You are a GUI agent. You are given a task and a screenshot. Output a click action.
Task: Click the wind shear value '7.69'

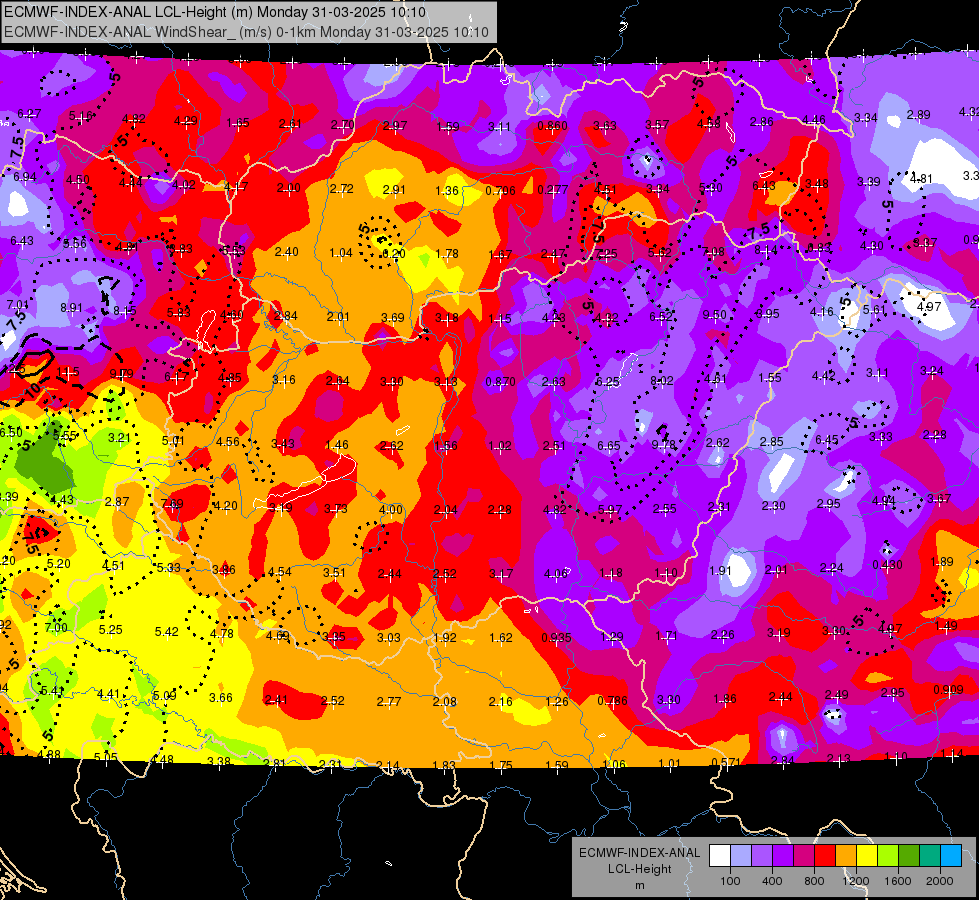[172, 504]
